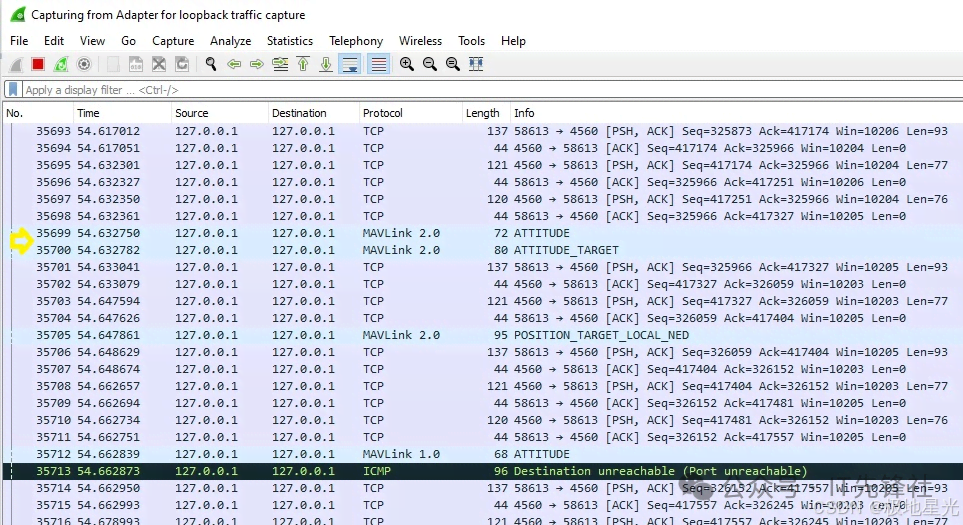Go back in packet history

click(234, 64)
